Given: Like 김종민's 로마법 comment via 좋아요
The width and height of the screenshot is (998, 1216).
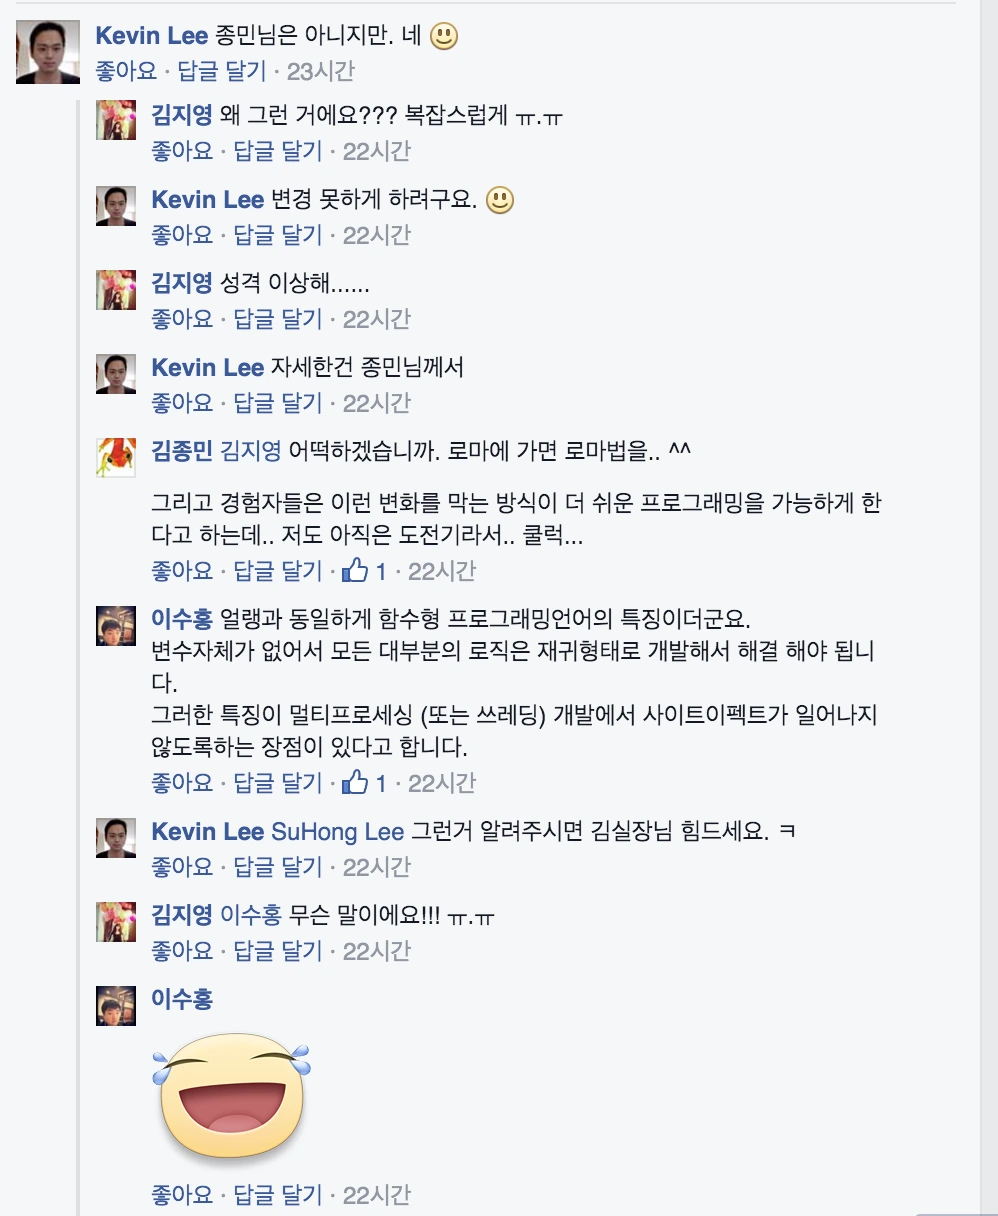Looking at the screenshot, I should click(x=180, y=570).
